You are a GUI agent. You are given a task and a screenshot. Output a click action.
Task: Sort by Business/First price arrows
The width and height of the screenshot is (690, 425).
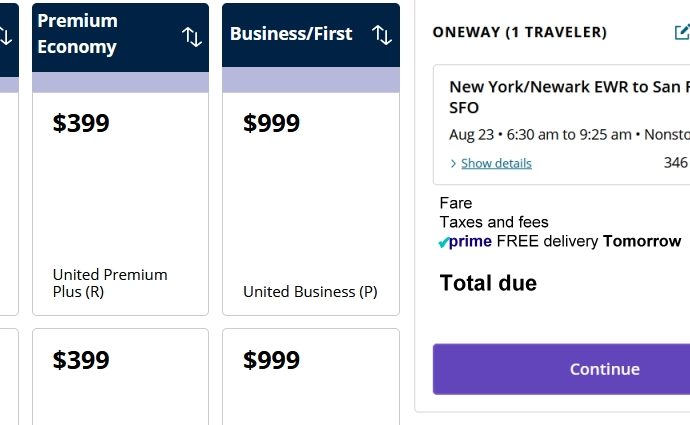coord(382,35)
